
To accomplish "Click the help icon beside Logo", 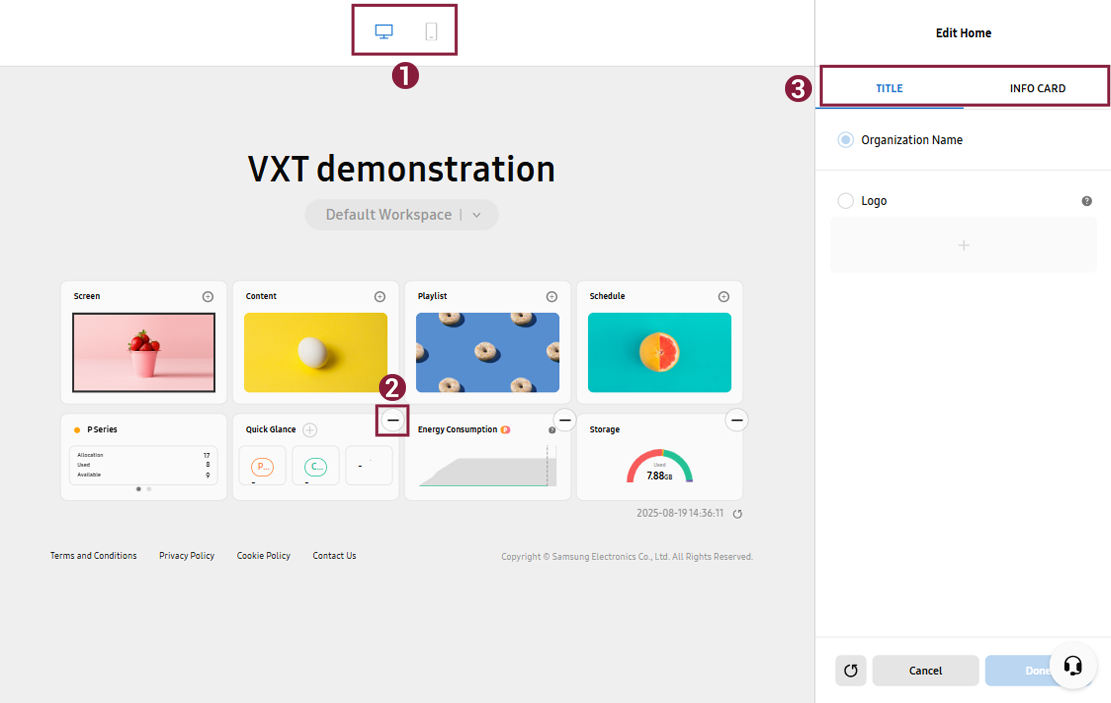I will coord(1086,200).
